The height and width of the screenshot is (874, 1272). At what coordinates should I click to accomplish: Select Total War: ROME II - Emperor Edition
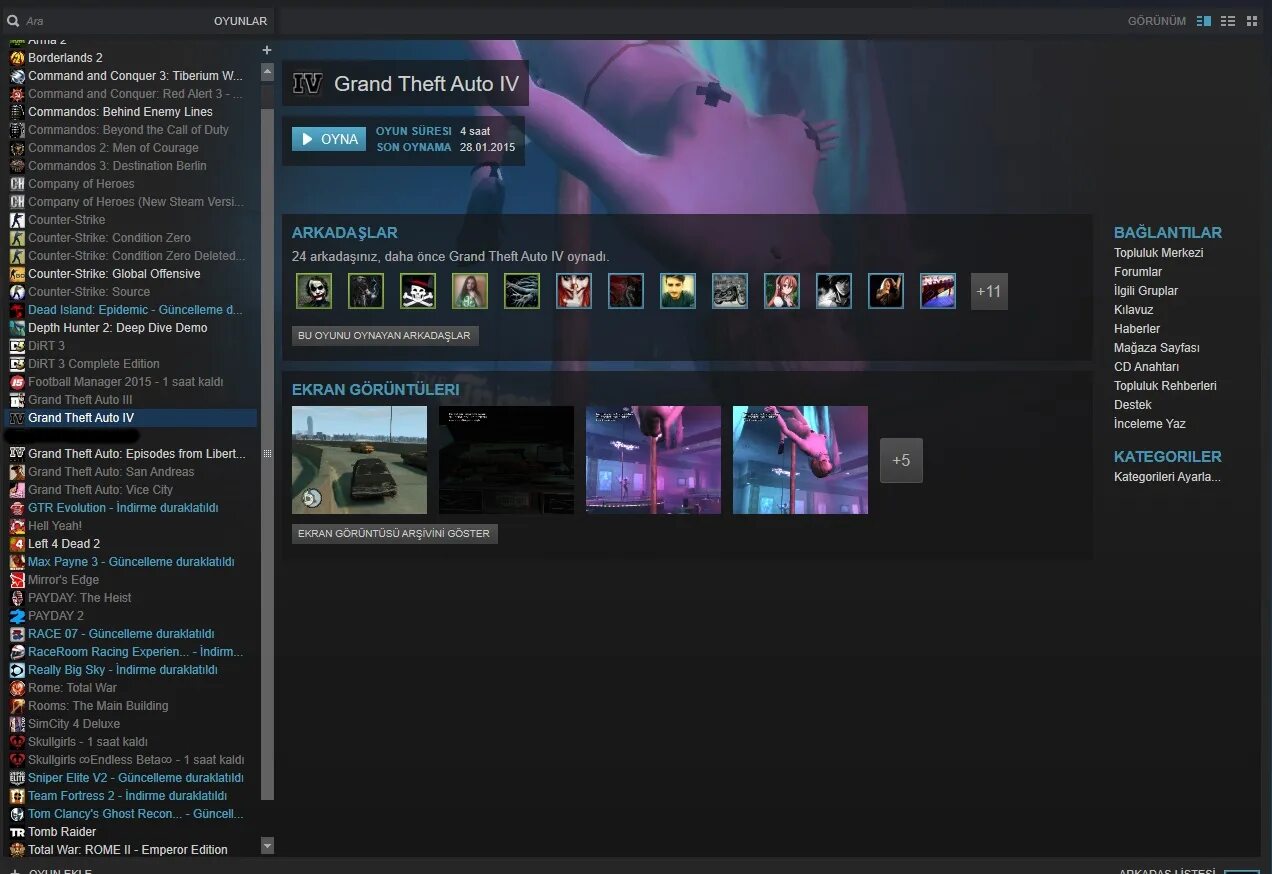(127, 850)
